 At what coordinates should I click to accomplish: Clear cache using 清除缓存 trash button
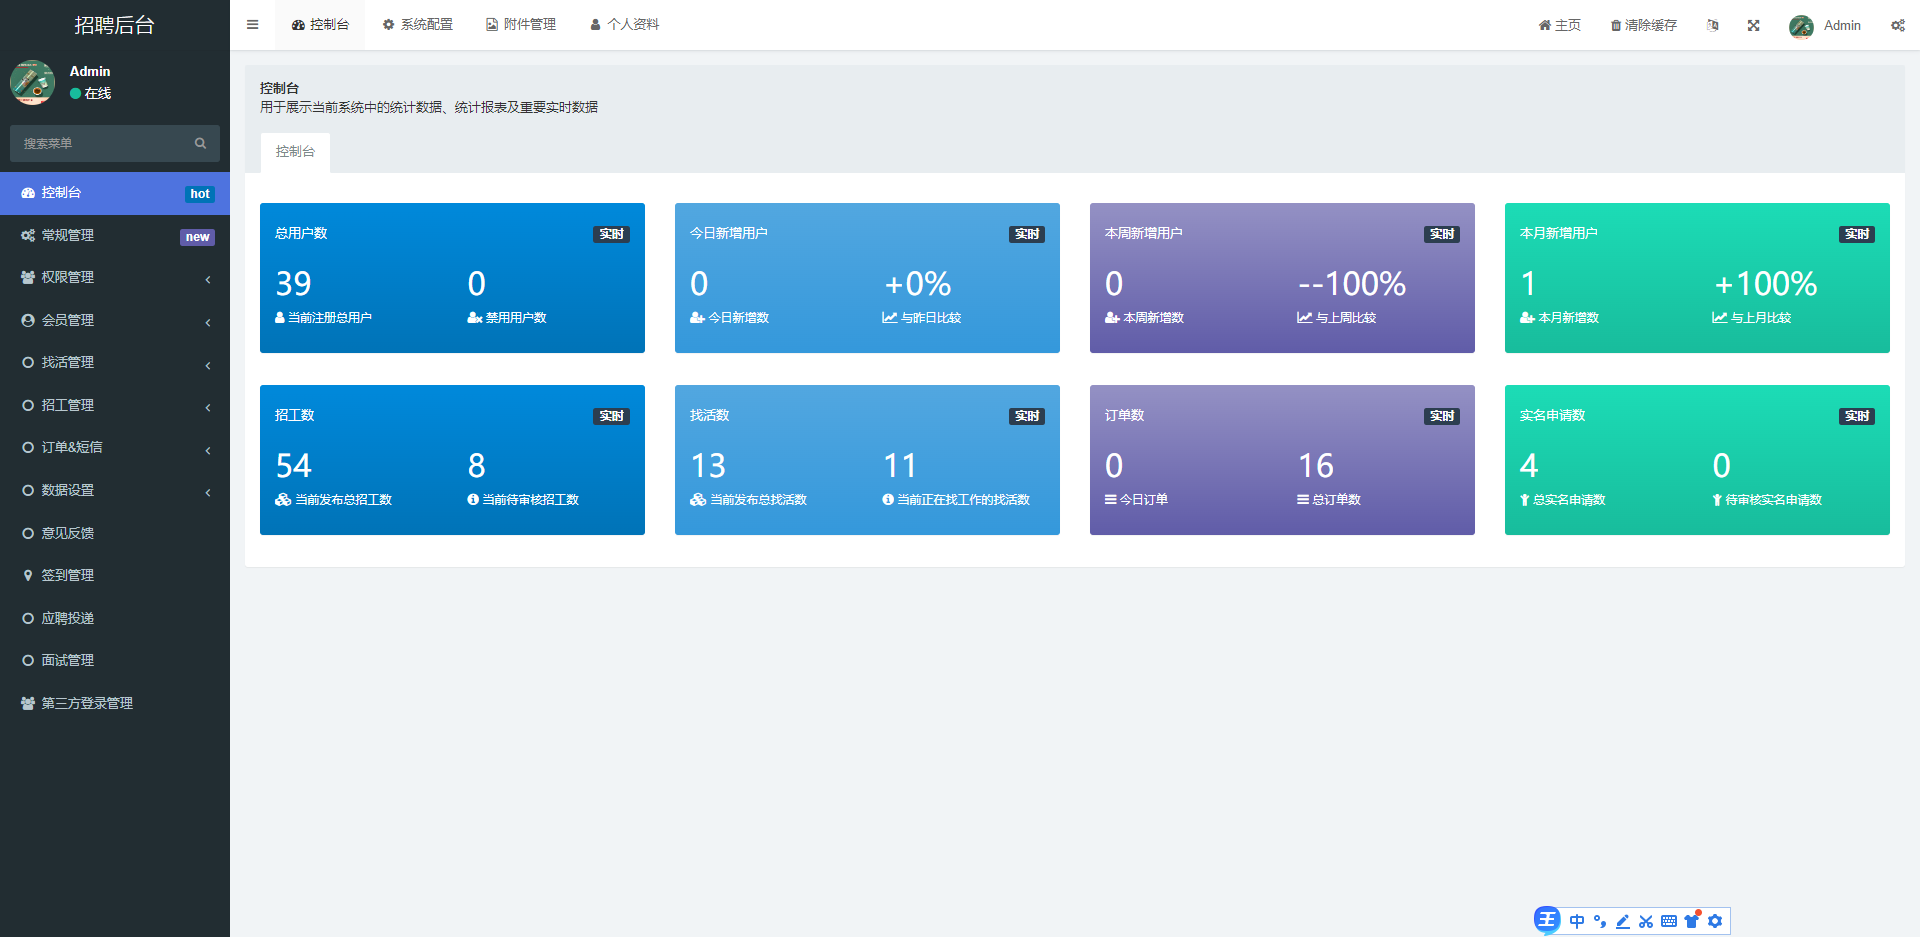tap(1643, 25)
